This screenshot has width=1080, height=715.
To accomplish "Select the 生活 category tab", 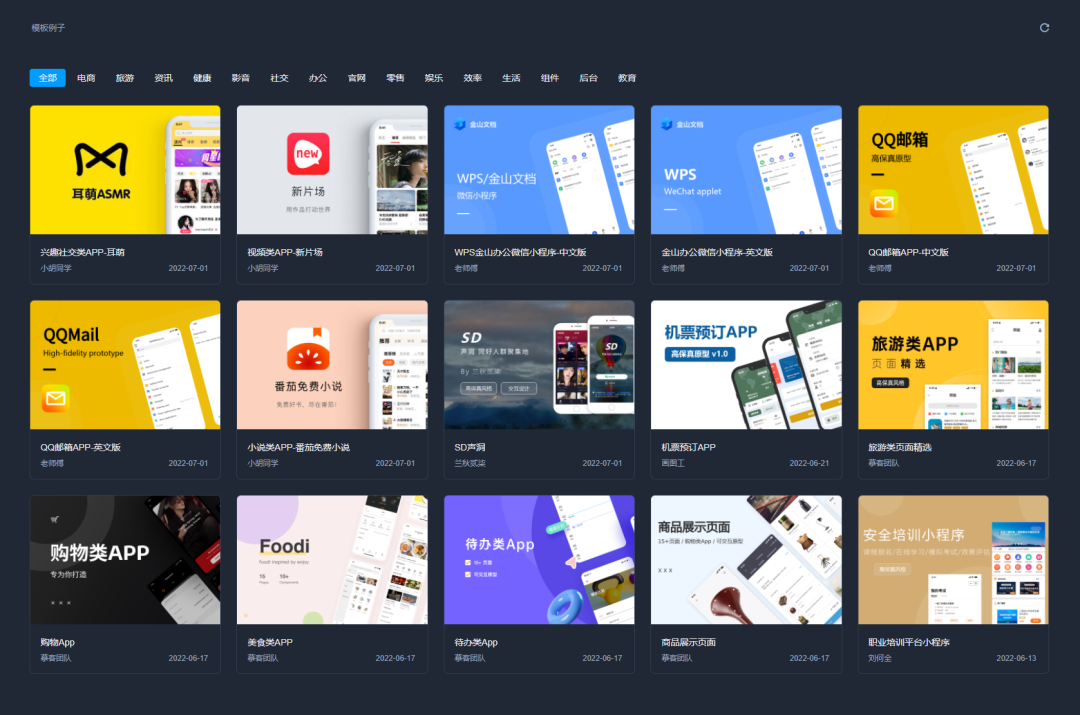I will (x=511, y=78).
